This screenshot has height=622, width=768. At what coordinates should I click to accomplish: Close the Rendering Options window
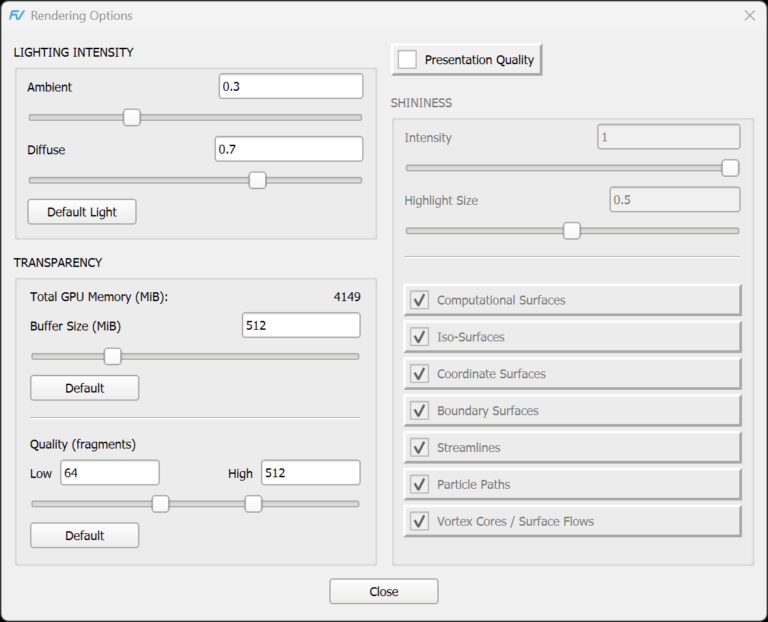749,16
